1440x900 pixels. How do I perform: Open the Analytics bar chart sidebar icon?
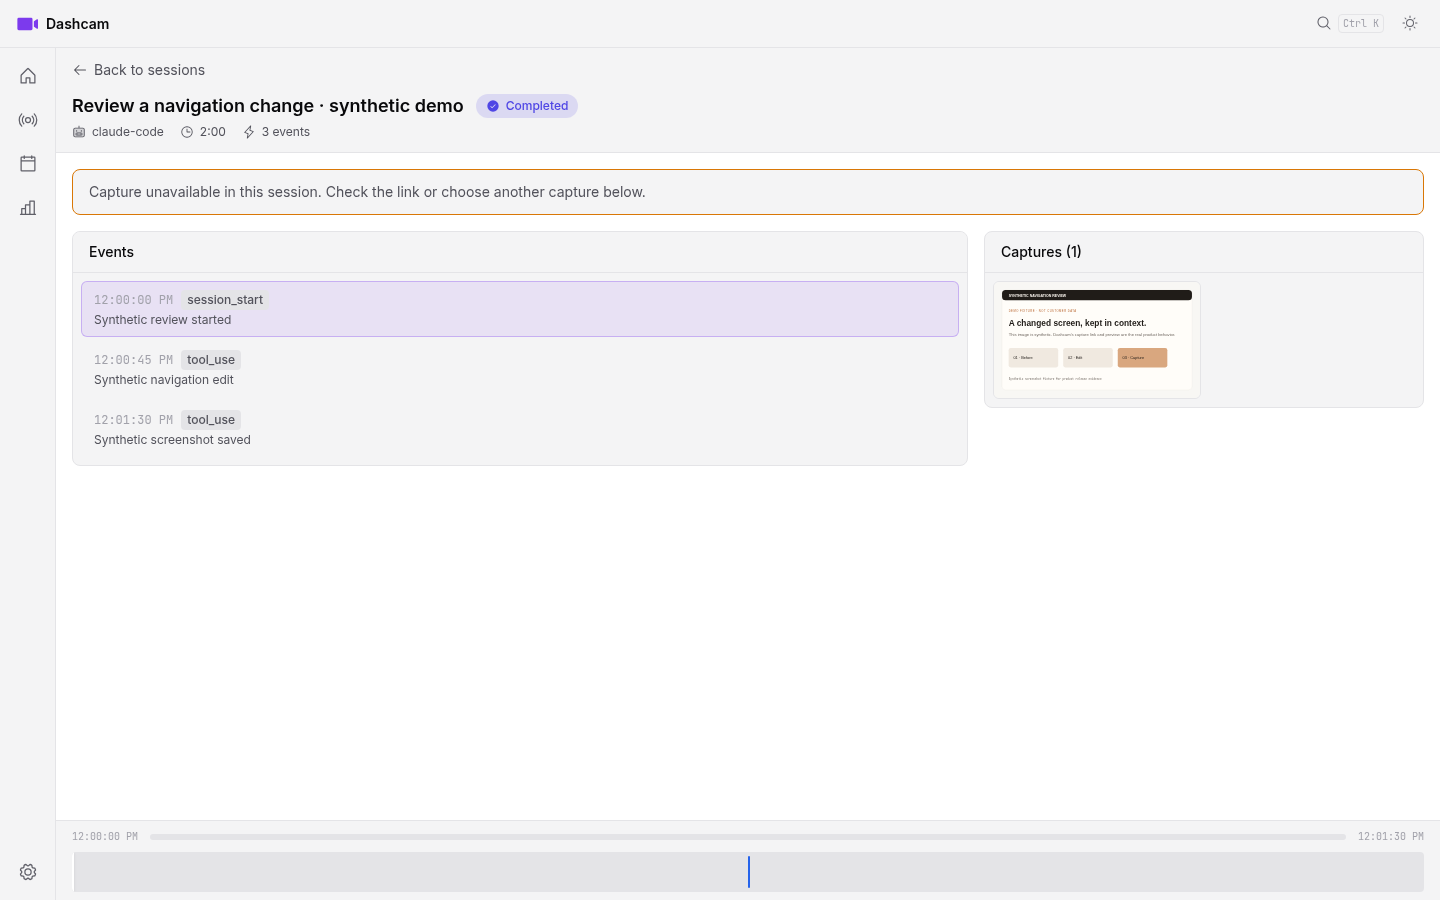(x=28, y=208)
